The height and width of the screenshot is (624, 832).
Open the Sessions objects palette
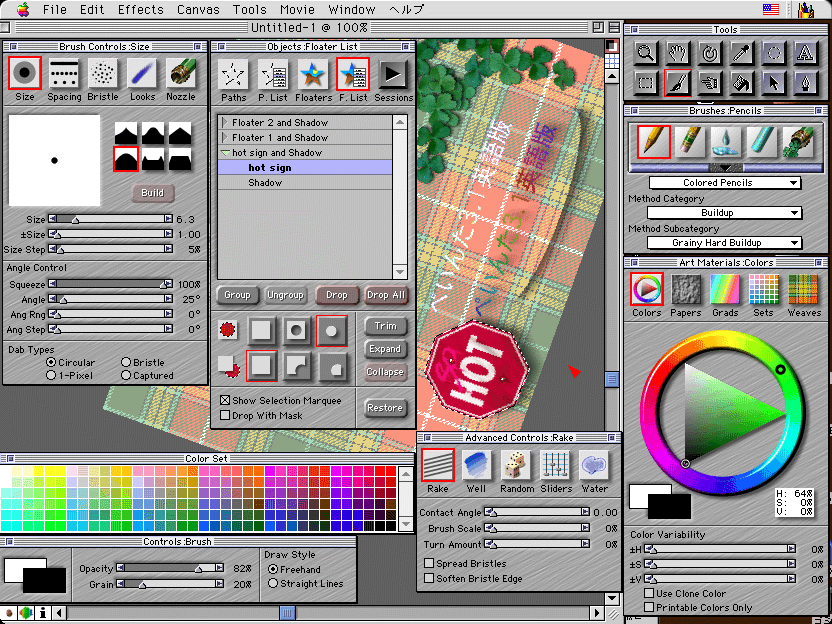393,80
